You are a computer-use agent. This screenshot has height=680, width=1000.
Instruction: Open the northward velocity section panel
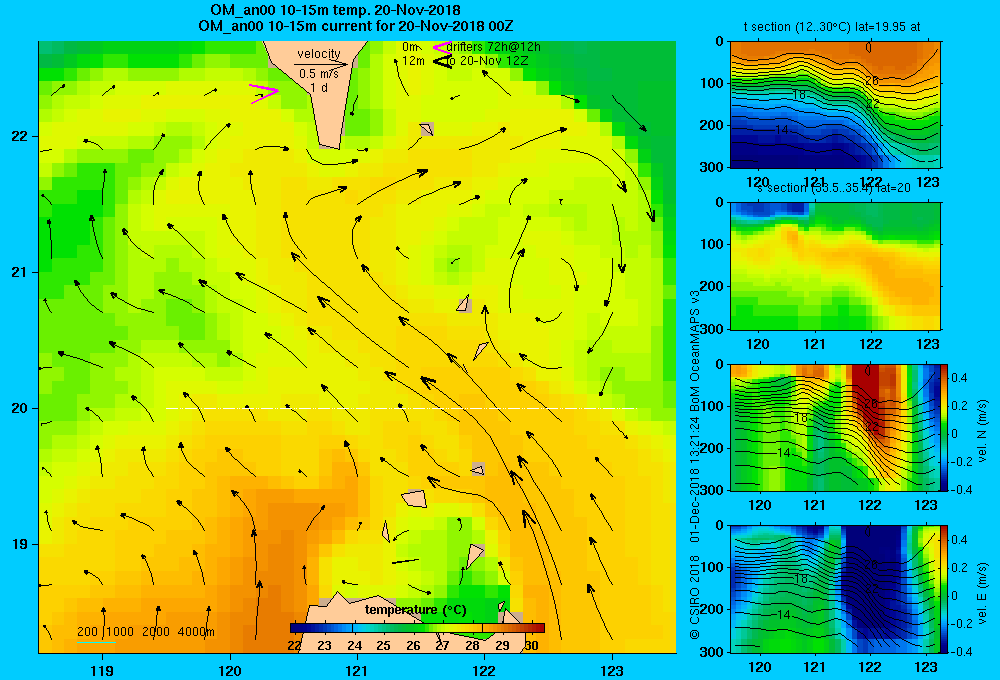[835, 427]
